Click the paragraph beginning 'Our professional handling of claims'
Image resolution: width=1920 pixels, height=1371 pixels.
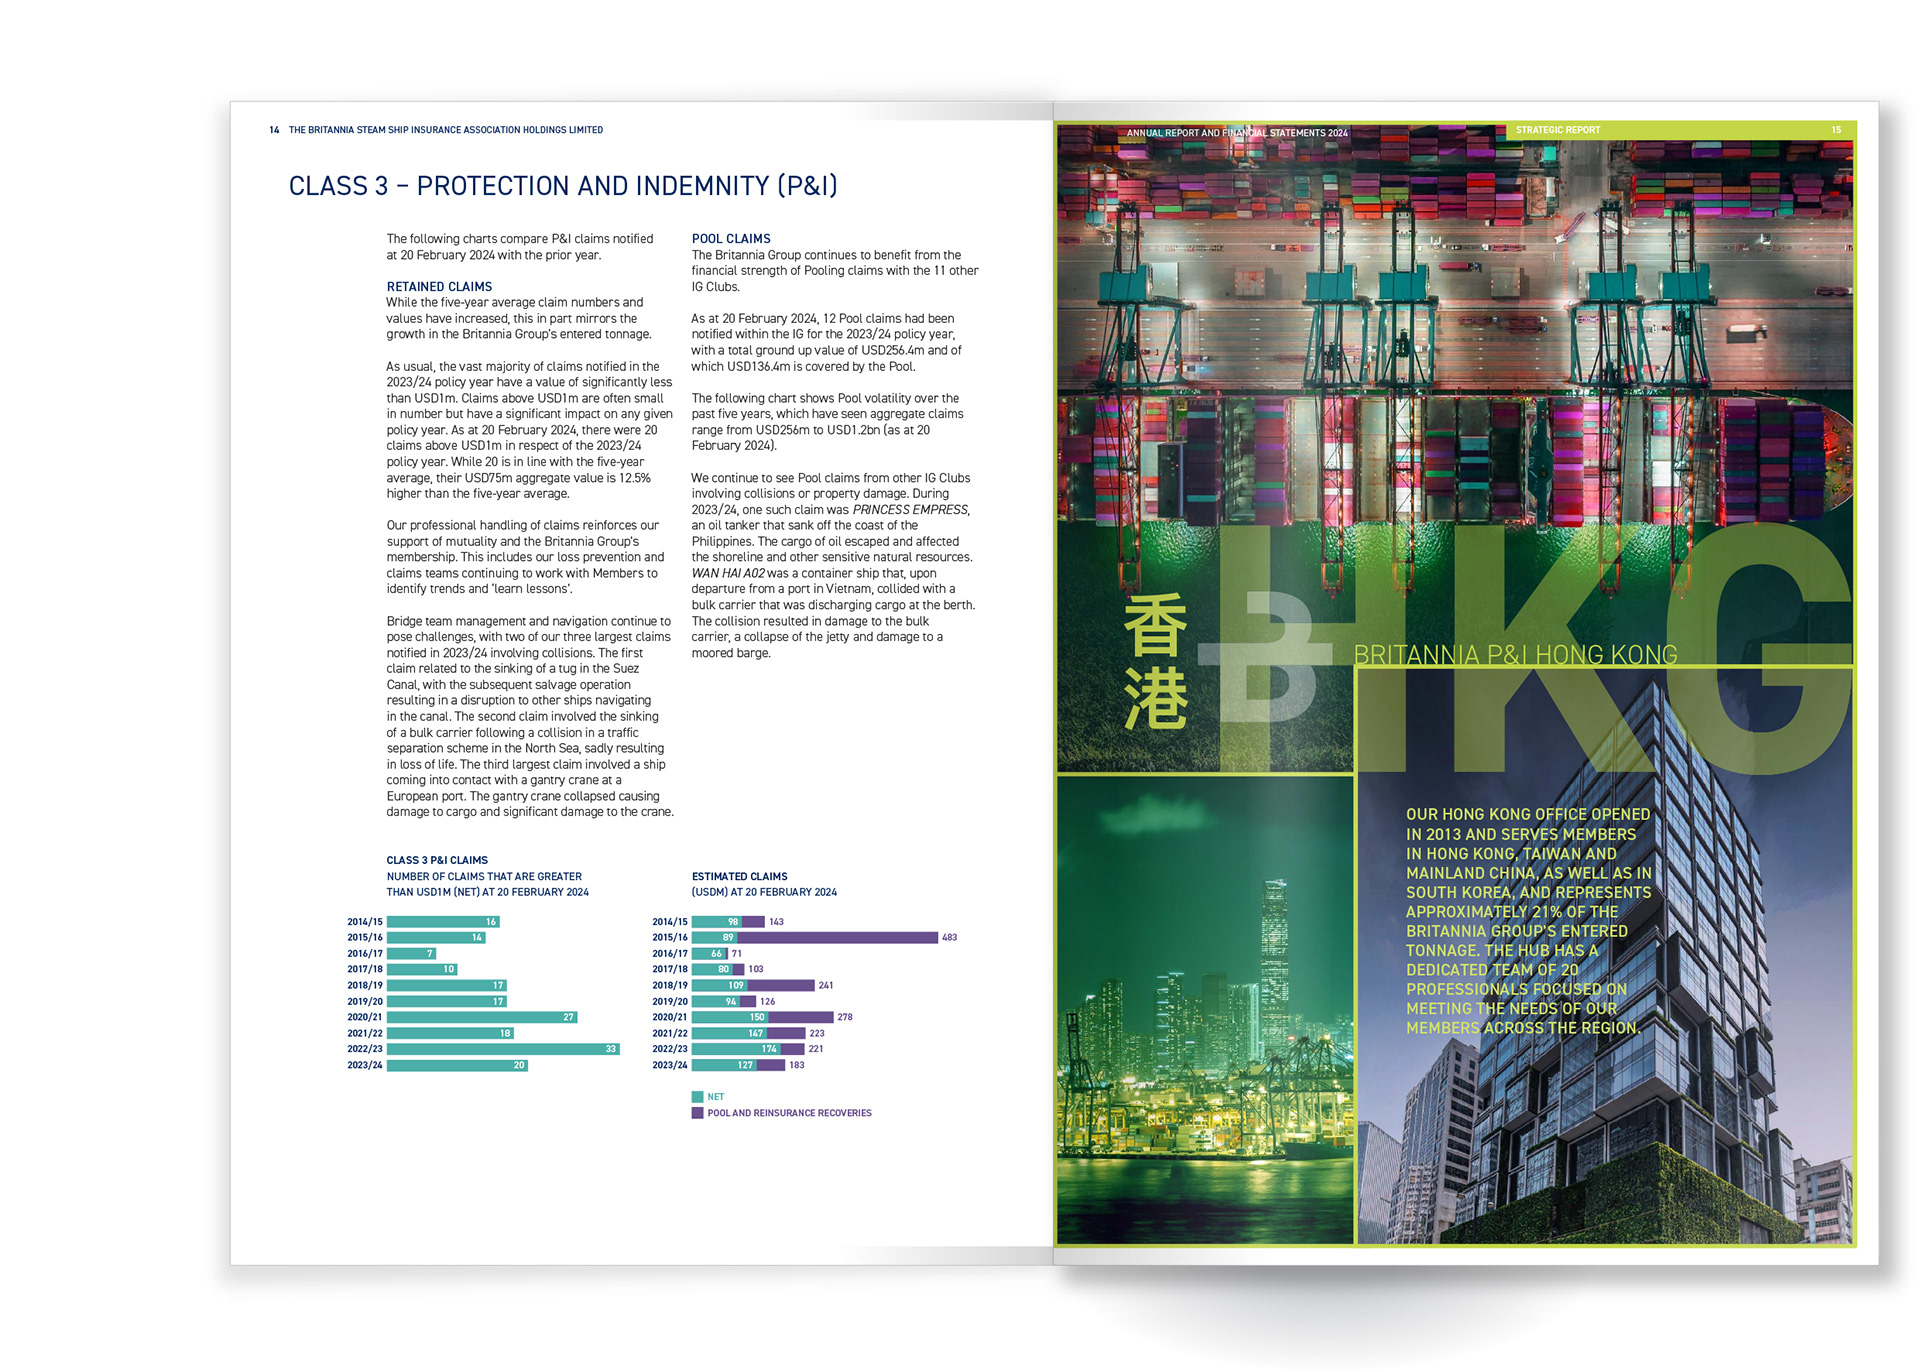coord(526,557)
